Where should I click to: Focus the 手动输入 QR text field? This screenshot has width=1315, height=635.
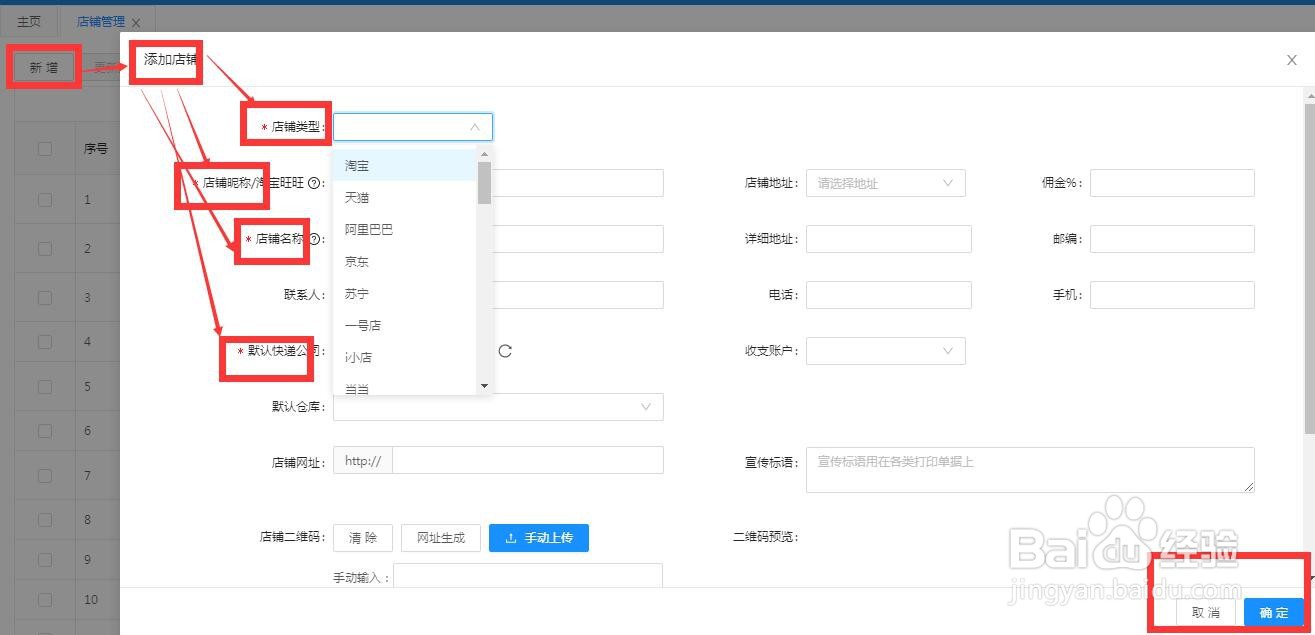pyautogui.click(x=528, y=575)
